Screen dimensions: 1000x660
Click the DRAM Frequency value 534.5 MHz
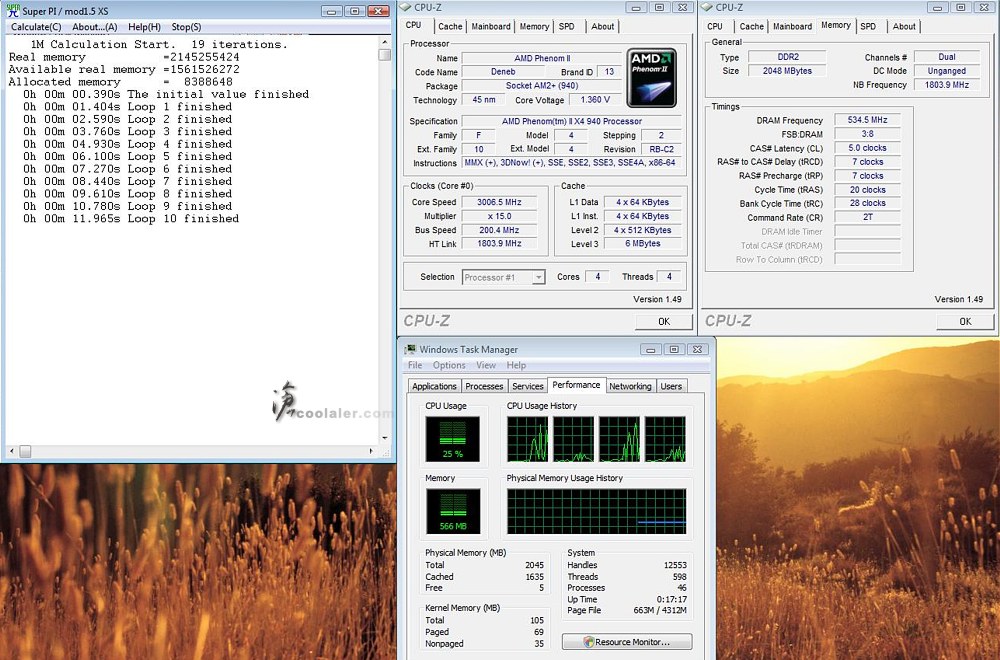click(867, 120)
